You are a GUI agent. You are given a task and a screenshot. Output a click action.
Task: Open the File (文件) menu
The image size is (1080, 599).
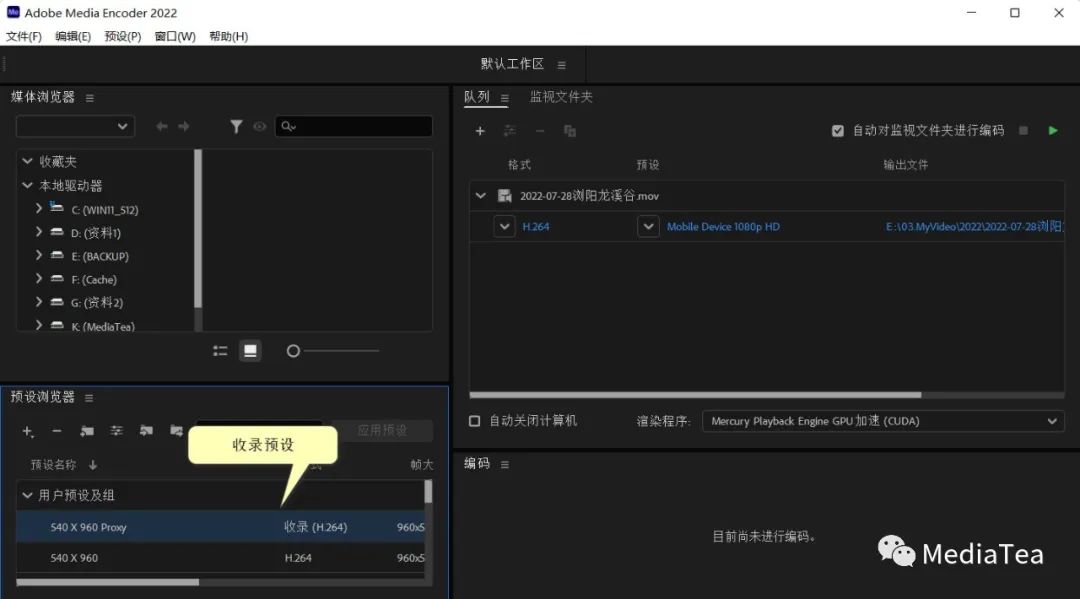point(23,36)
